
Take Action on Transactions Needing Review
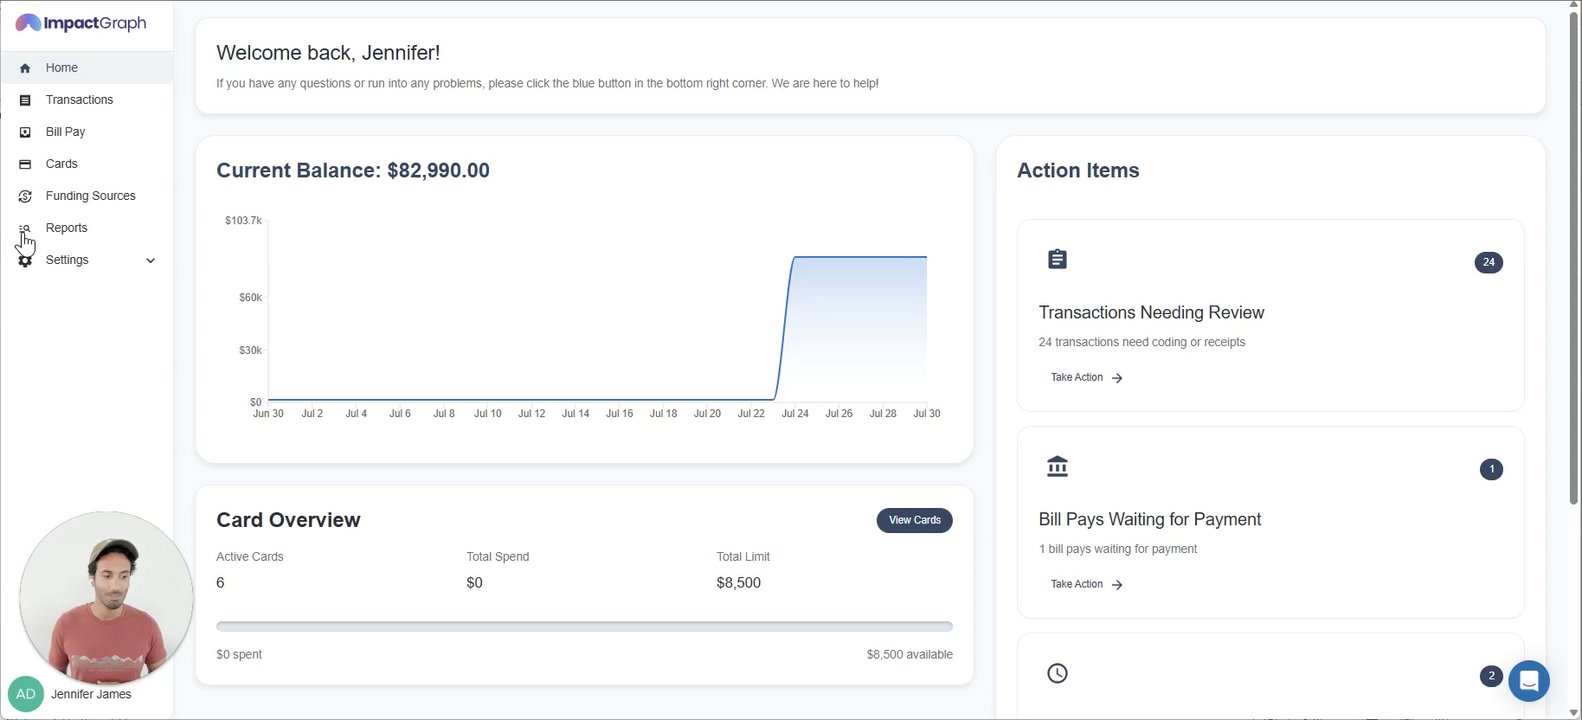(1086, 378)
